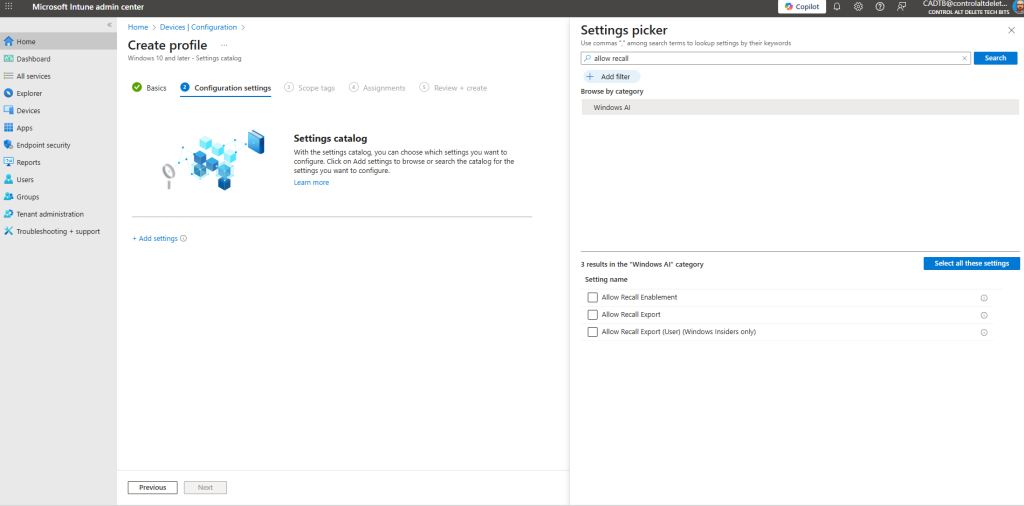The width and height of the screenshot is (1024, 506).
Task: Tick Allow Recall Export (User) checkbox
Action: (x=593, y=332)
